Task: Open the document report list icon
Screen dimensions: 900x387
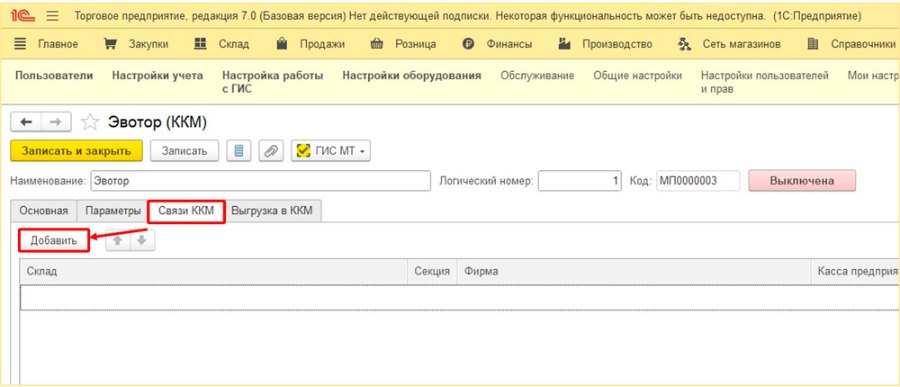Action: point(239,151)
